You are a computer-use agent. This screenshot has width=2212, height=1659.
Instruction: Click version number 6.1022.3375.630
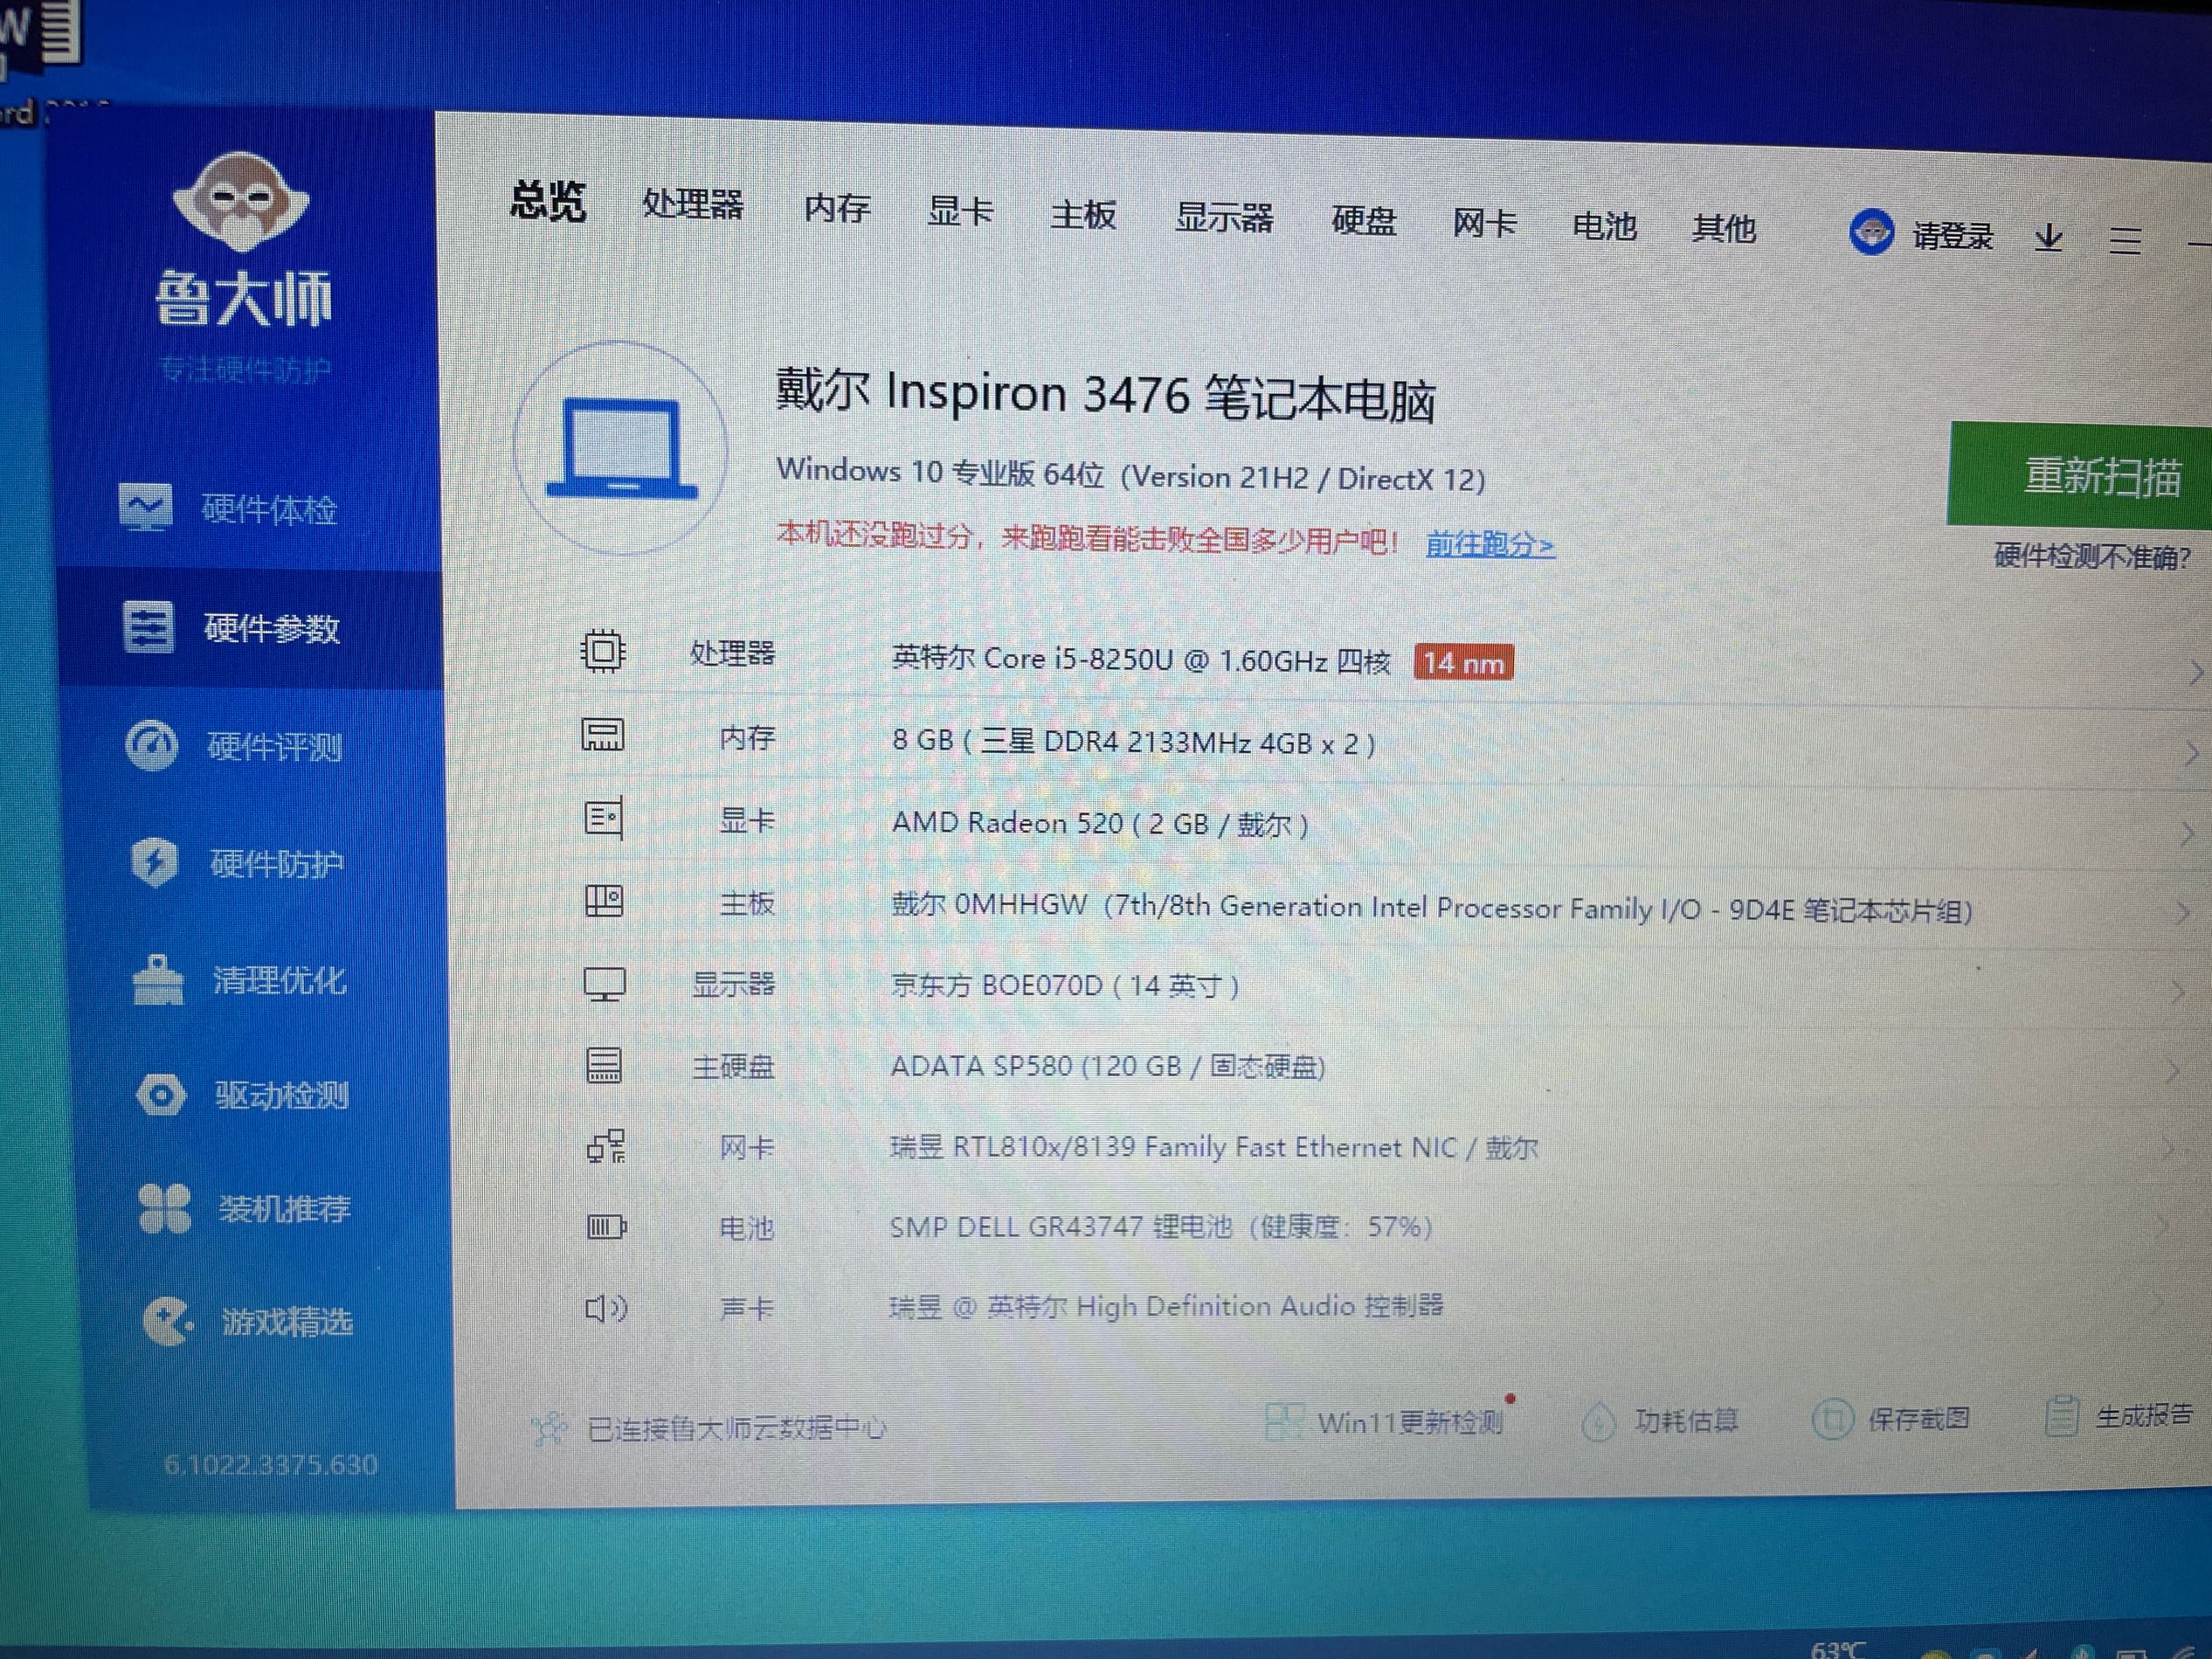click(x=270, y=1465)
